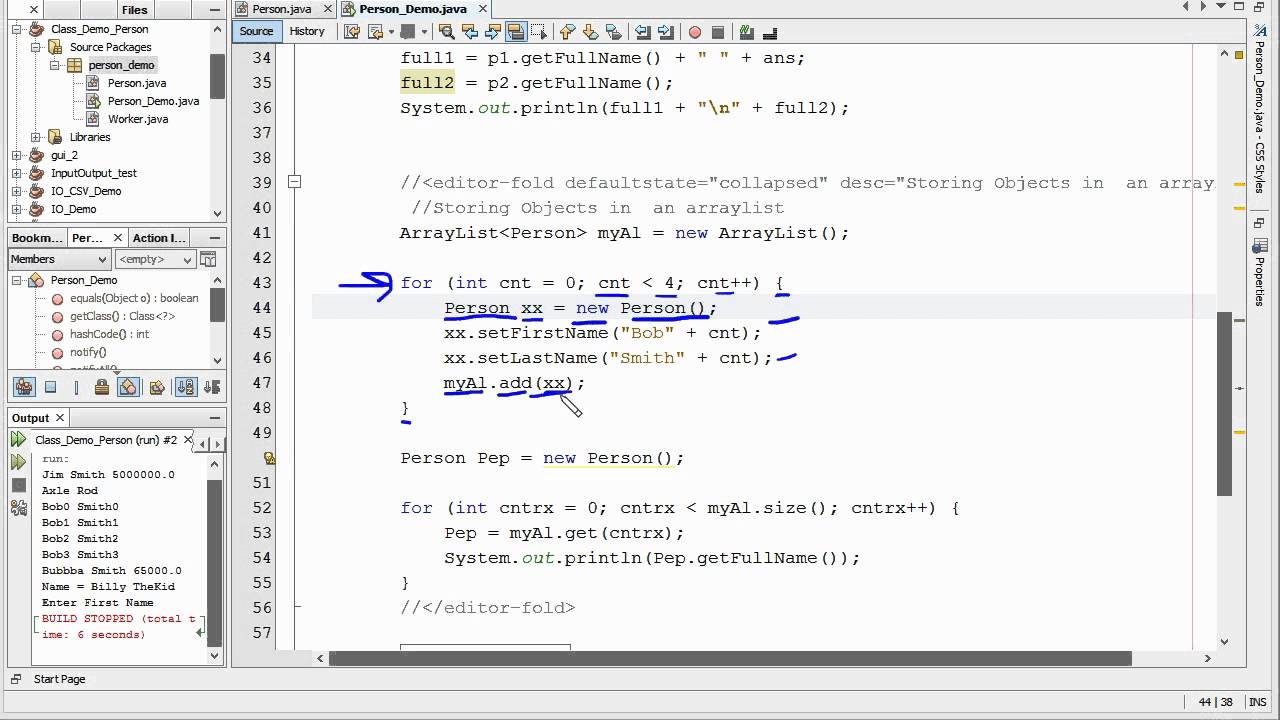This screenshot has width=1280, height=720.
Task: Toggle Rectangular Selection in editor toolbar
Action: coord(539,31)
